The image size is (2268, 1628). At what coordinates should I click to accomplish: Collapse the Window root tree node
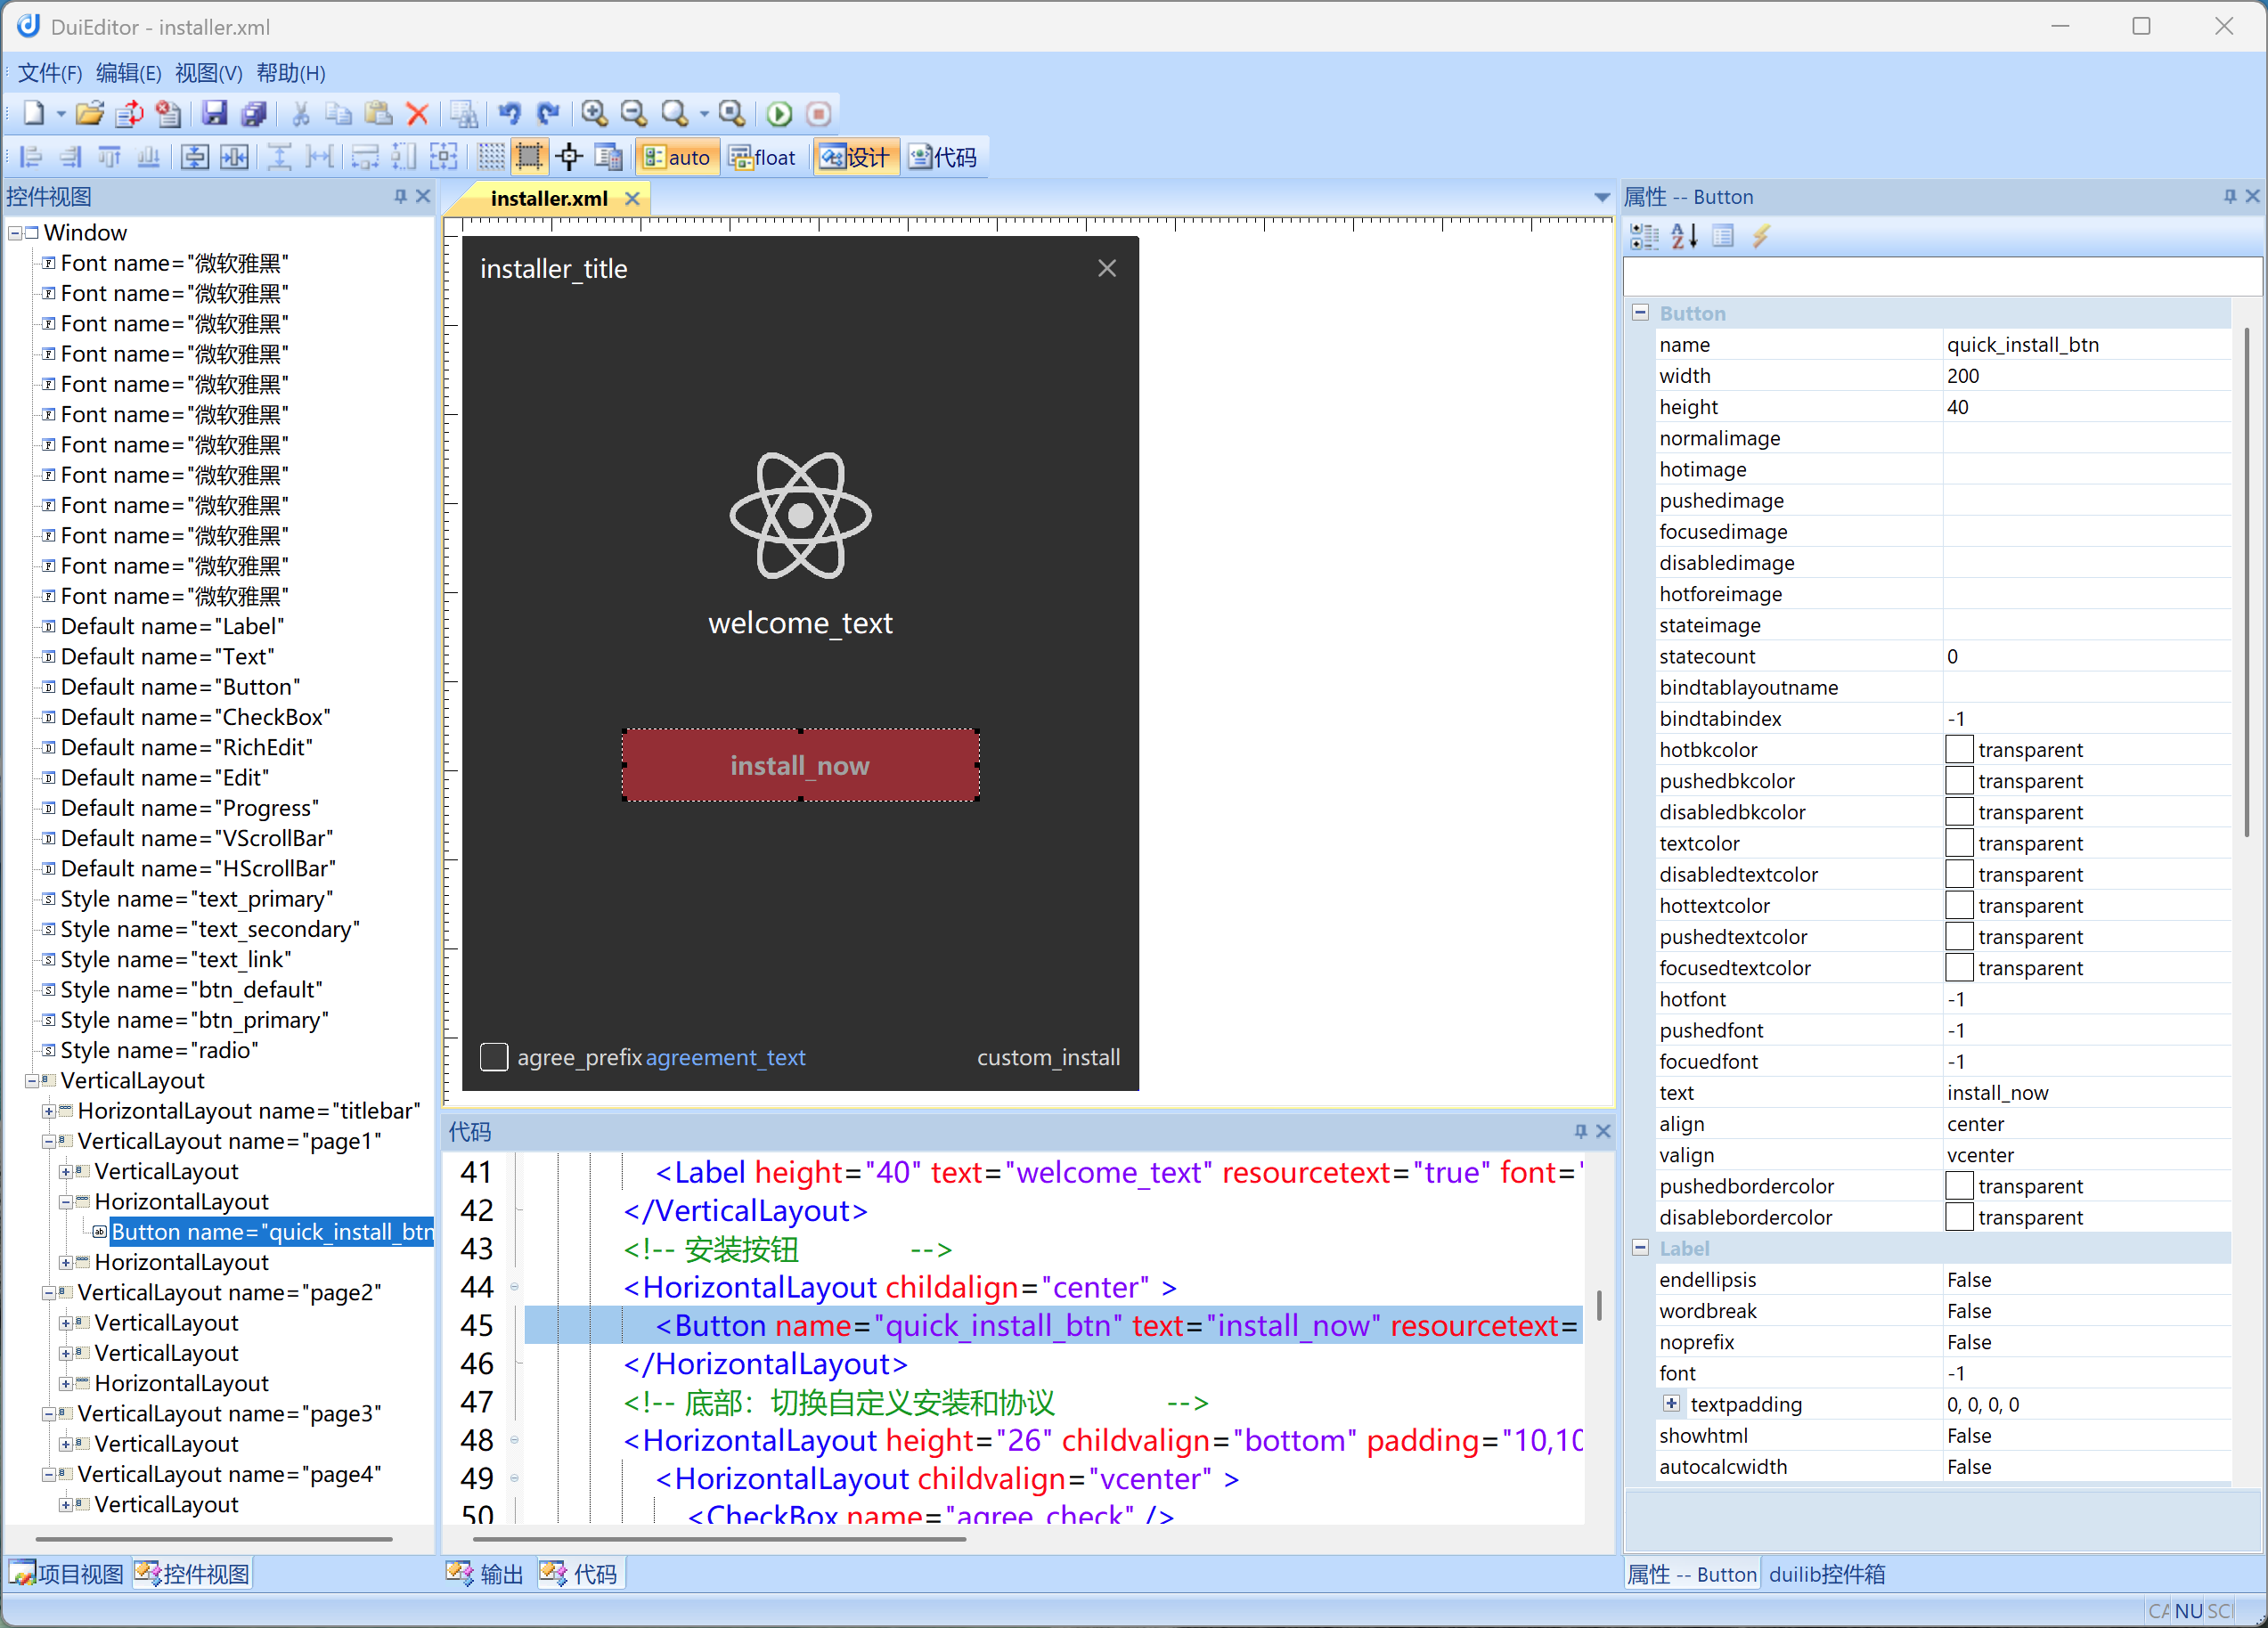(x=15, y=233)
